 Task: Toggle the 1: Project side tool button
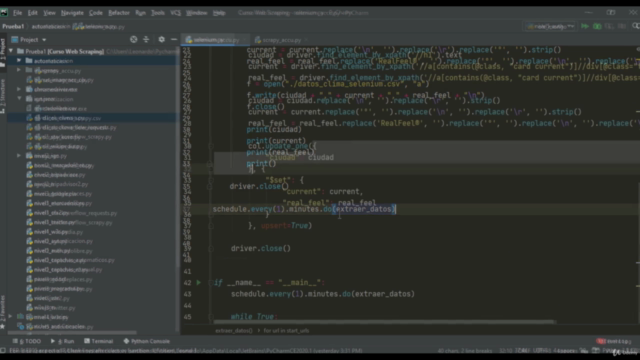[3, 52]
